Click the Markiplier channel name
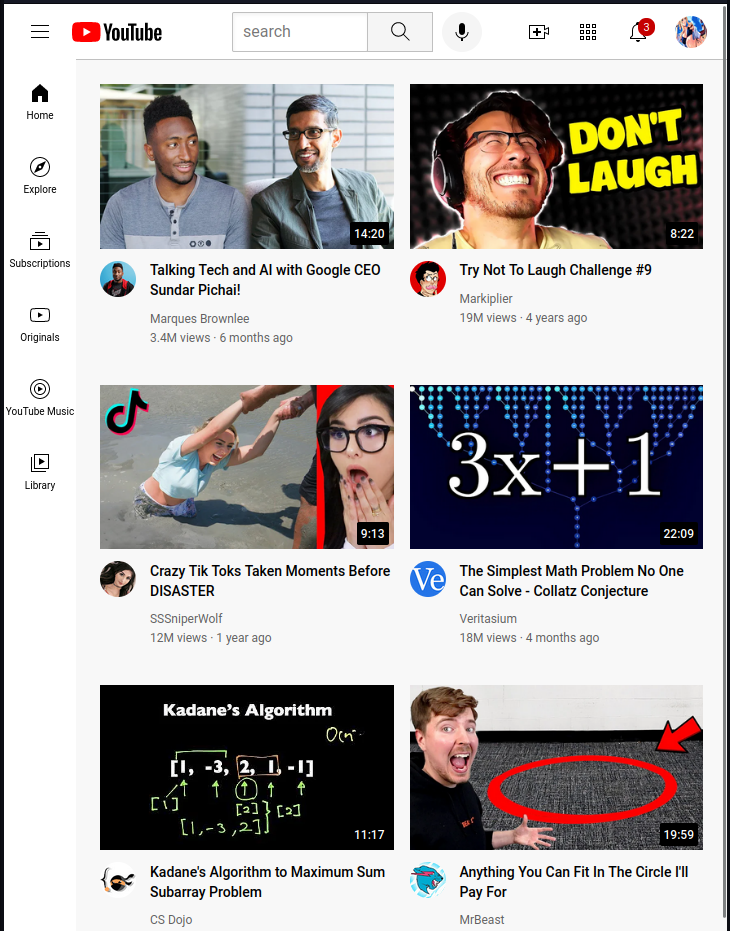 point(486,299)
